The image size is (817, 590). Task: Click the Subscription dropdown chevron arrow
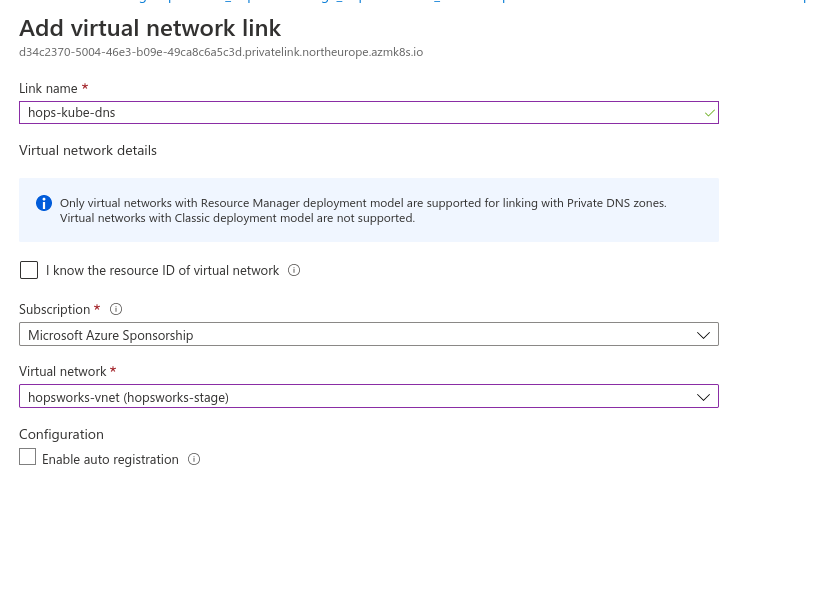pyautogui.click(x=703, y=335)
